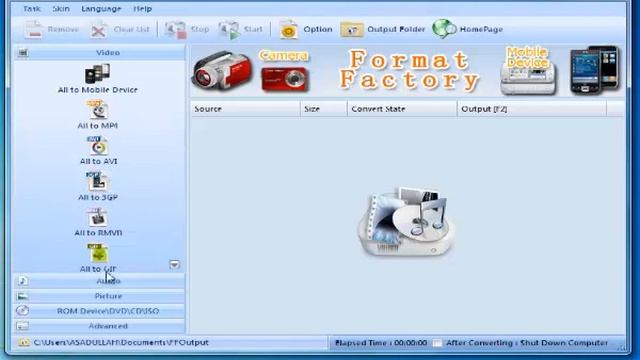Viewport: 640px width, 360px height.
Task: Click the red camcorder banner image
Action: [222, 70]
